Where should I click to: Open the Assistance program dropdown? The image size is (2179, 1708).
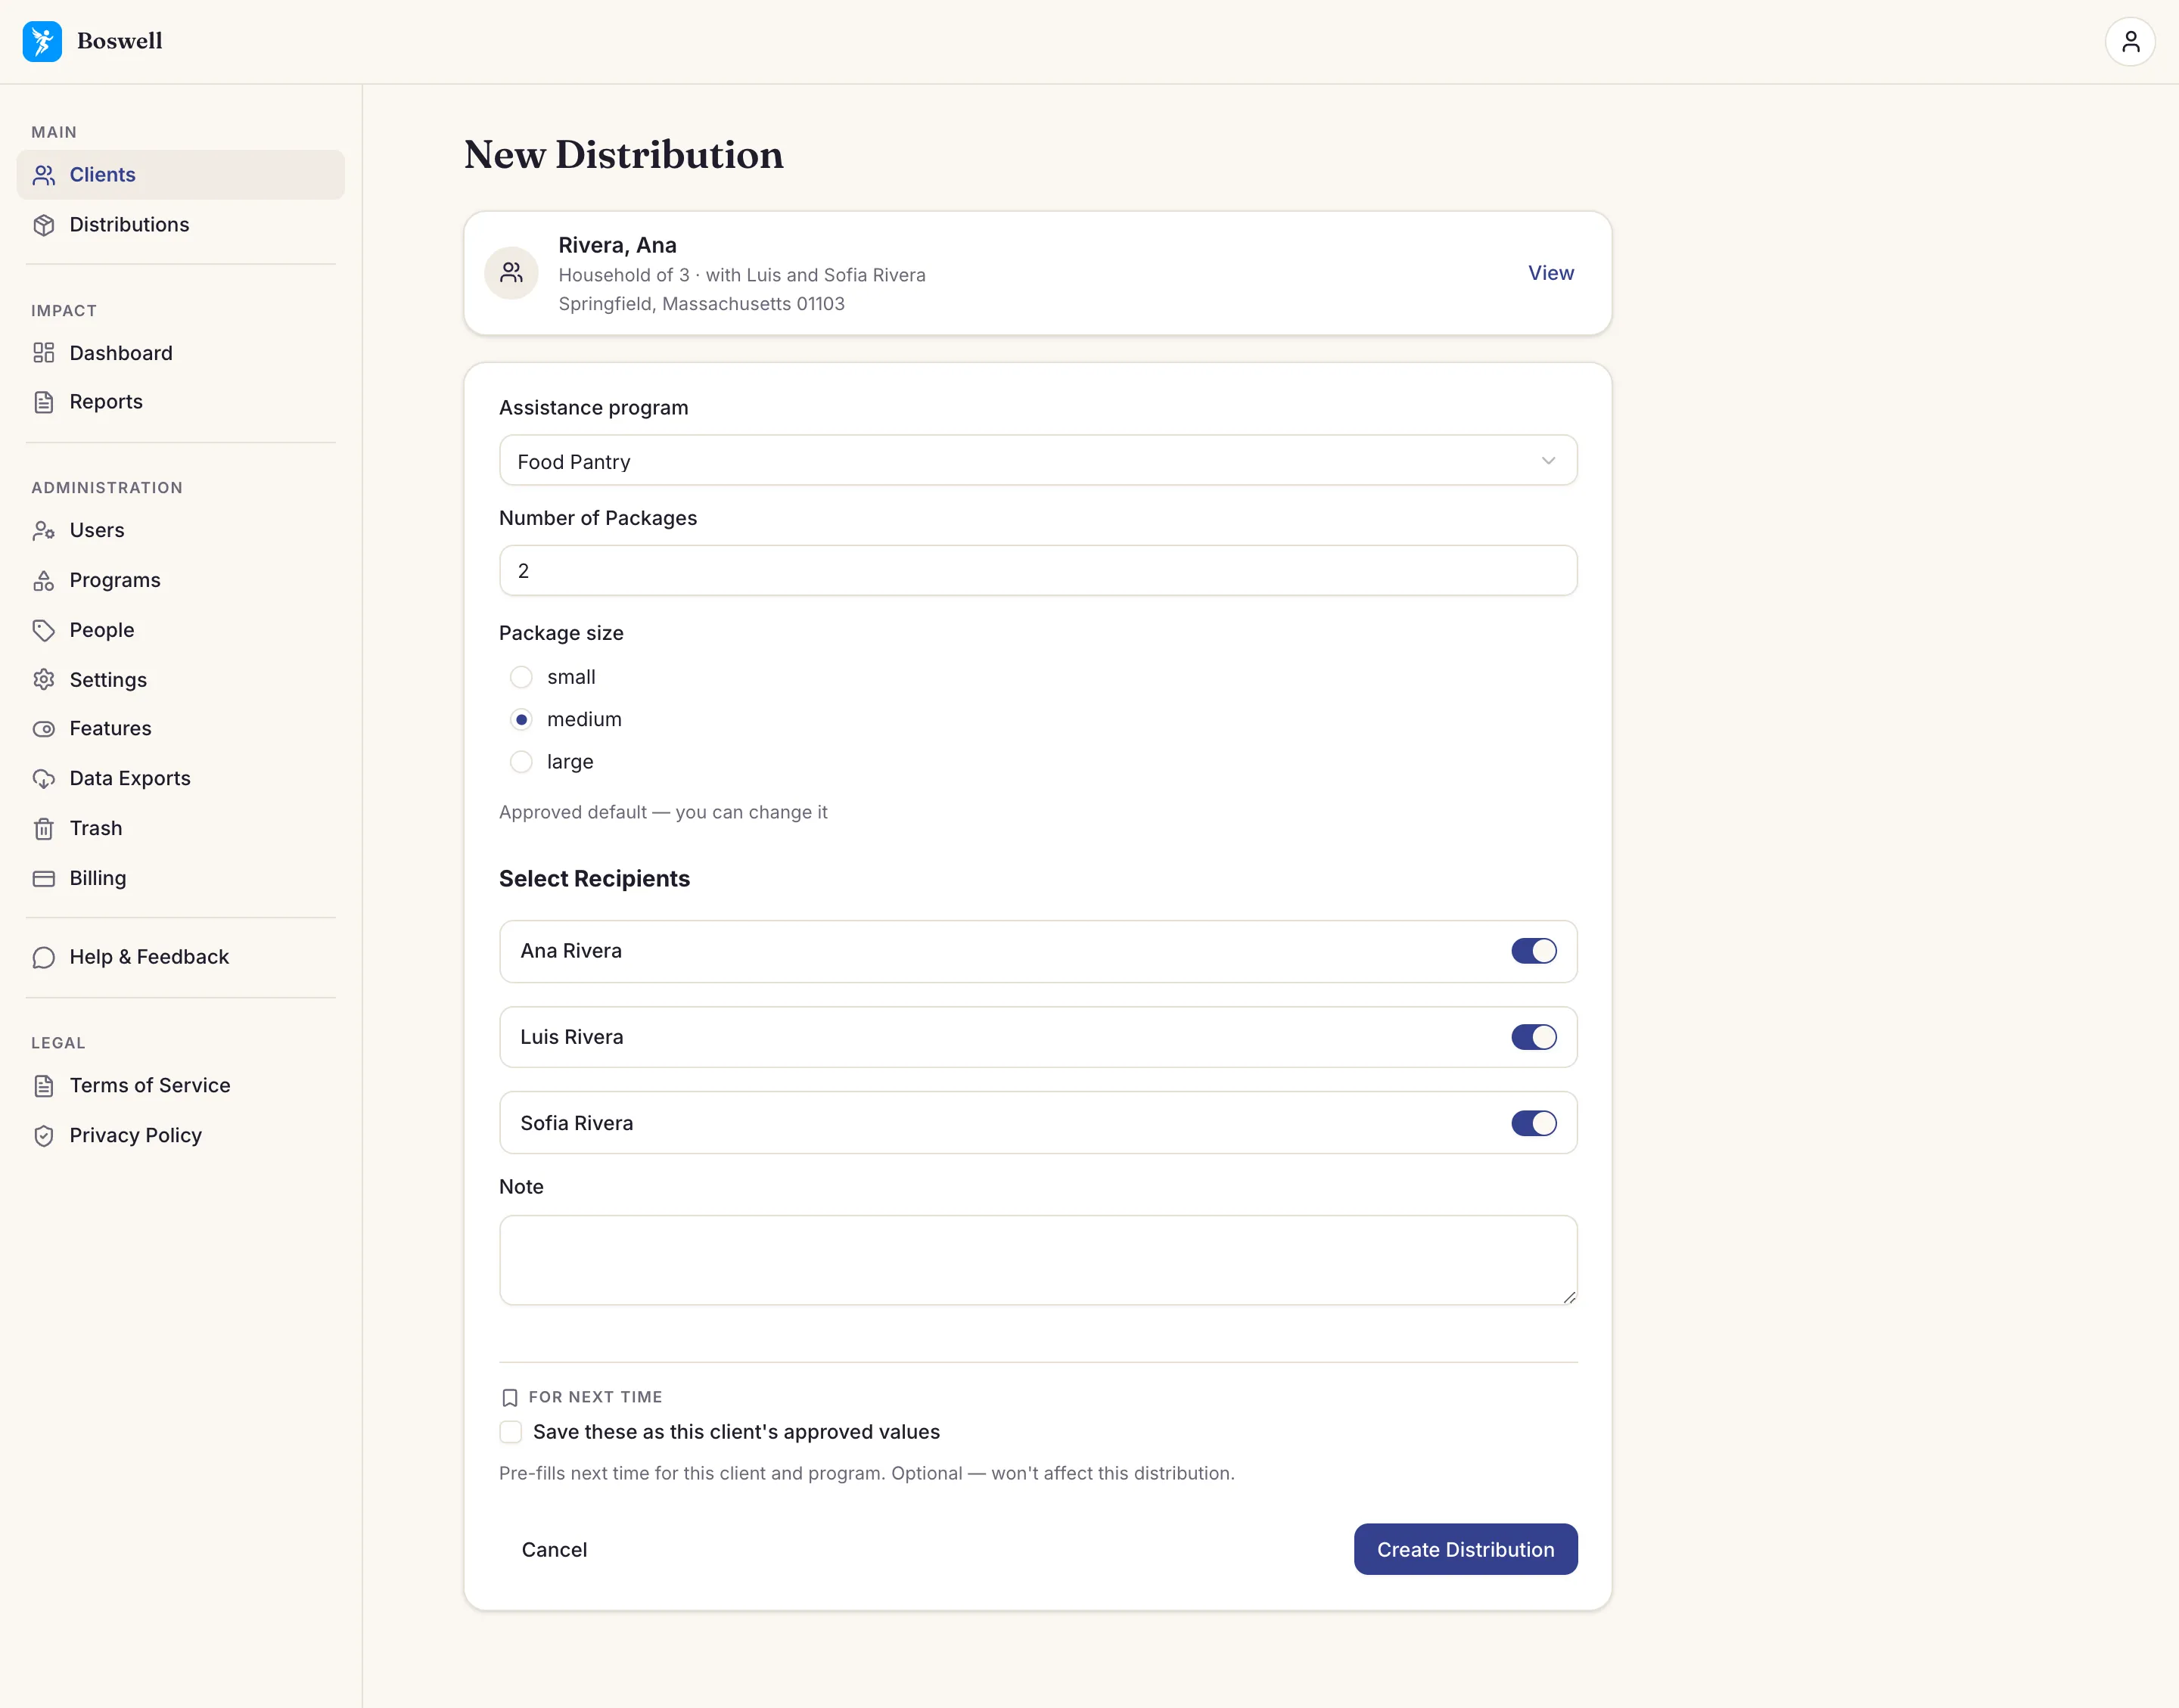[1038, 461]
